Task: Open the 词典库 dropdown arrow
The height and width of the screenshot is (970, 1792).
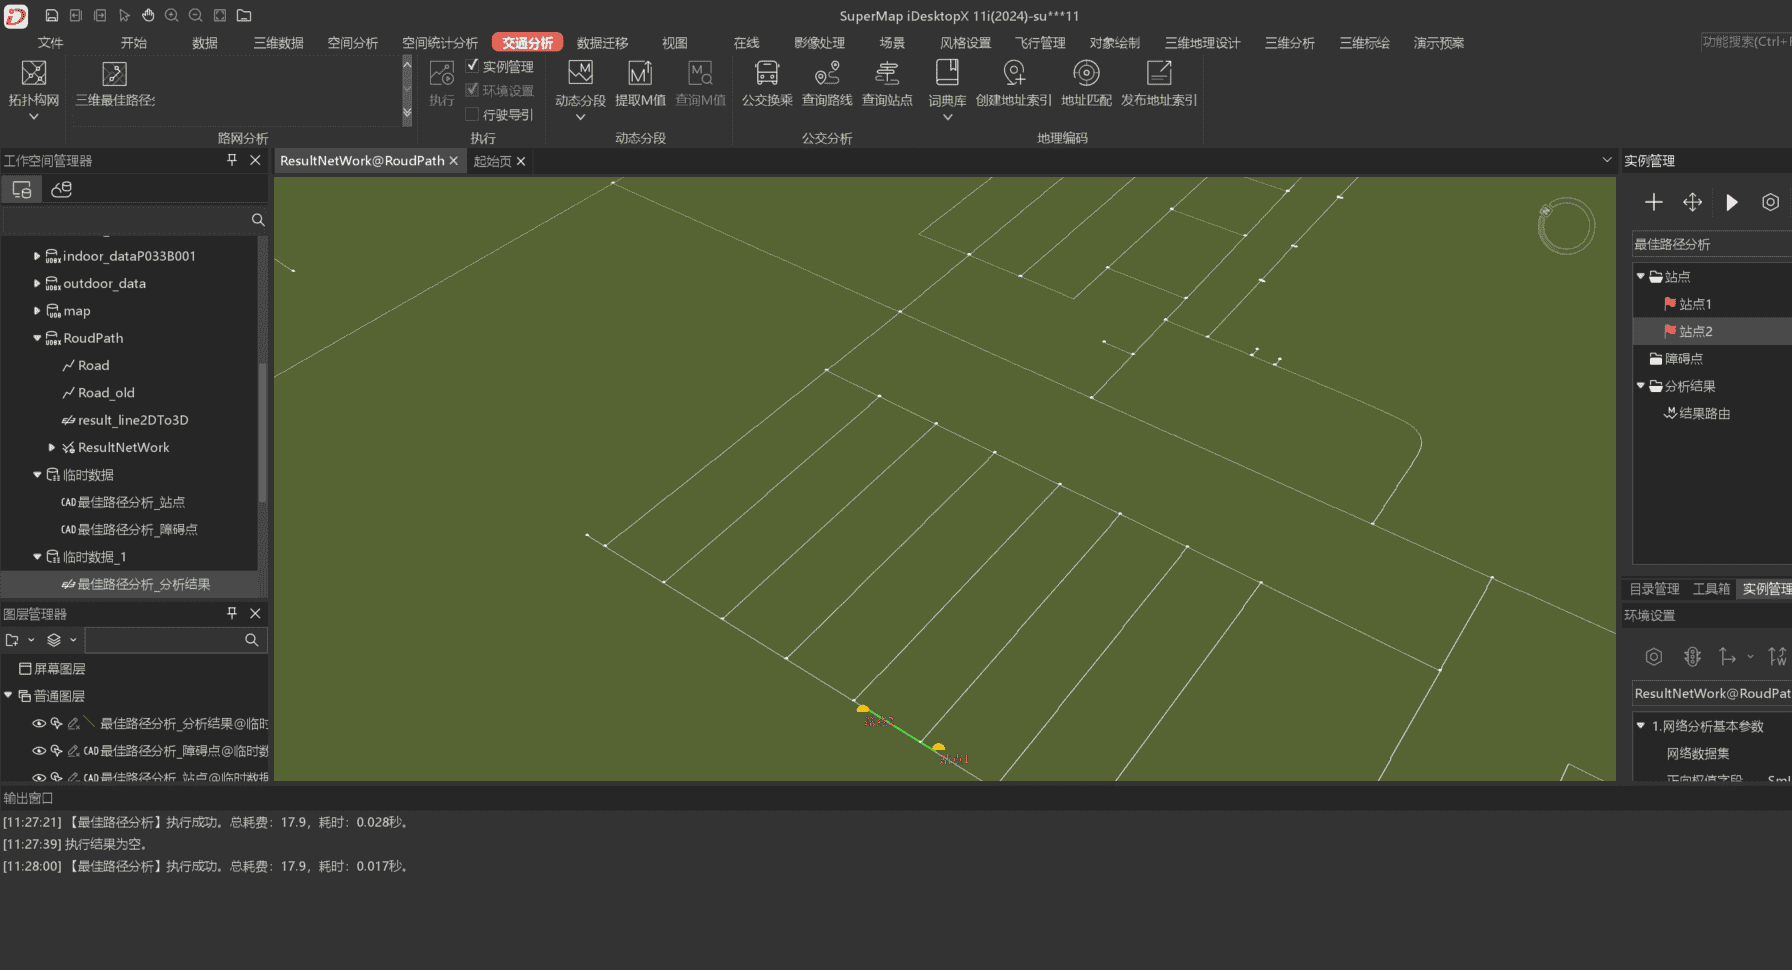Action: click(x=947, y=117)
